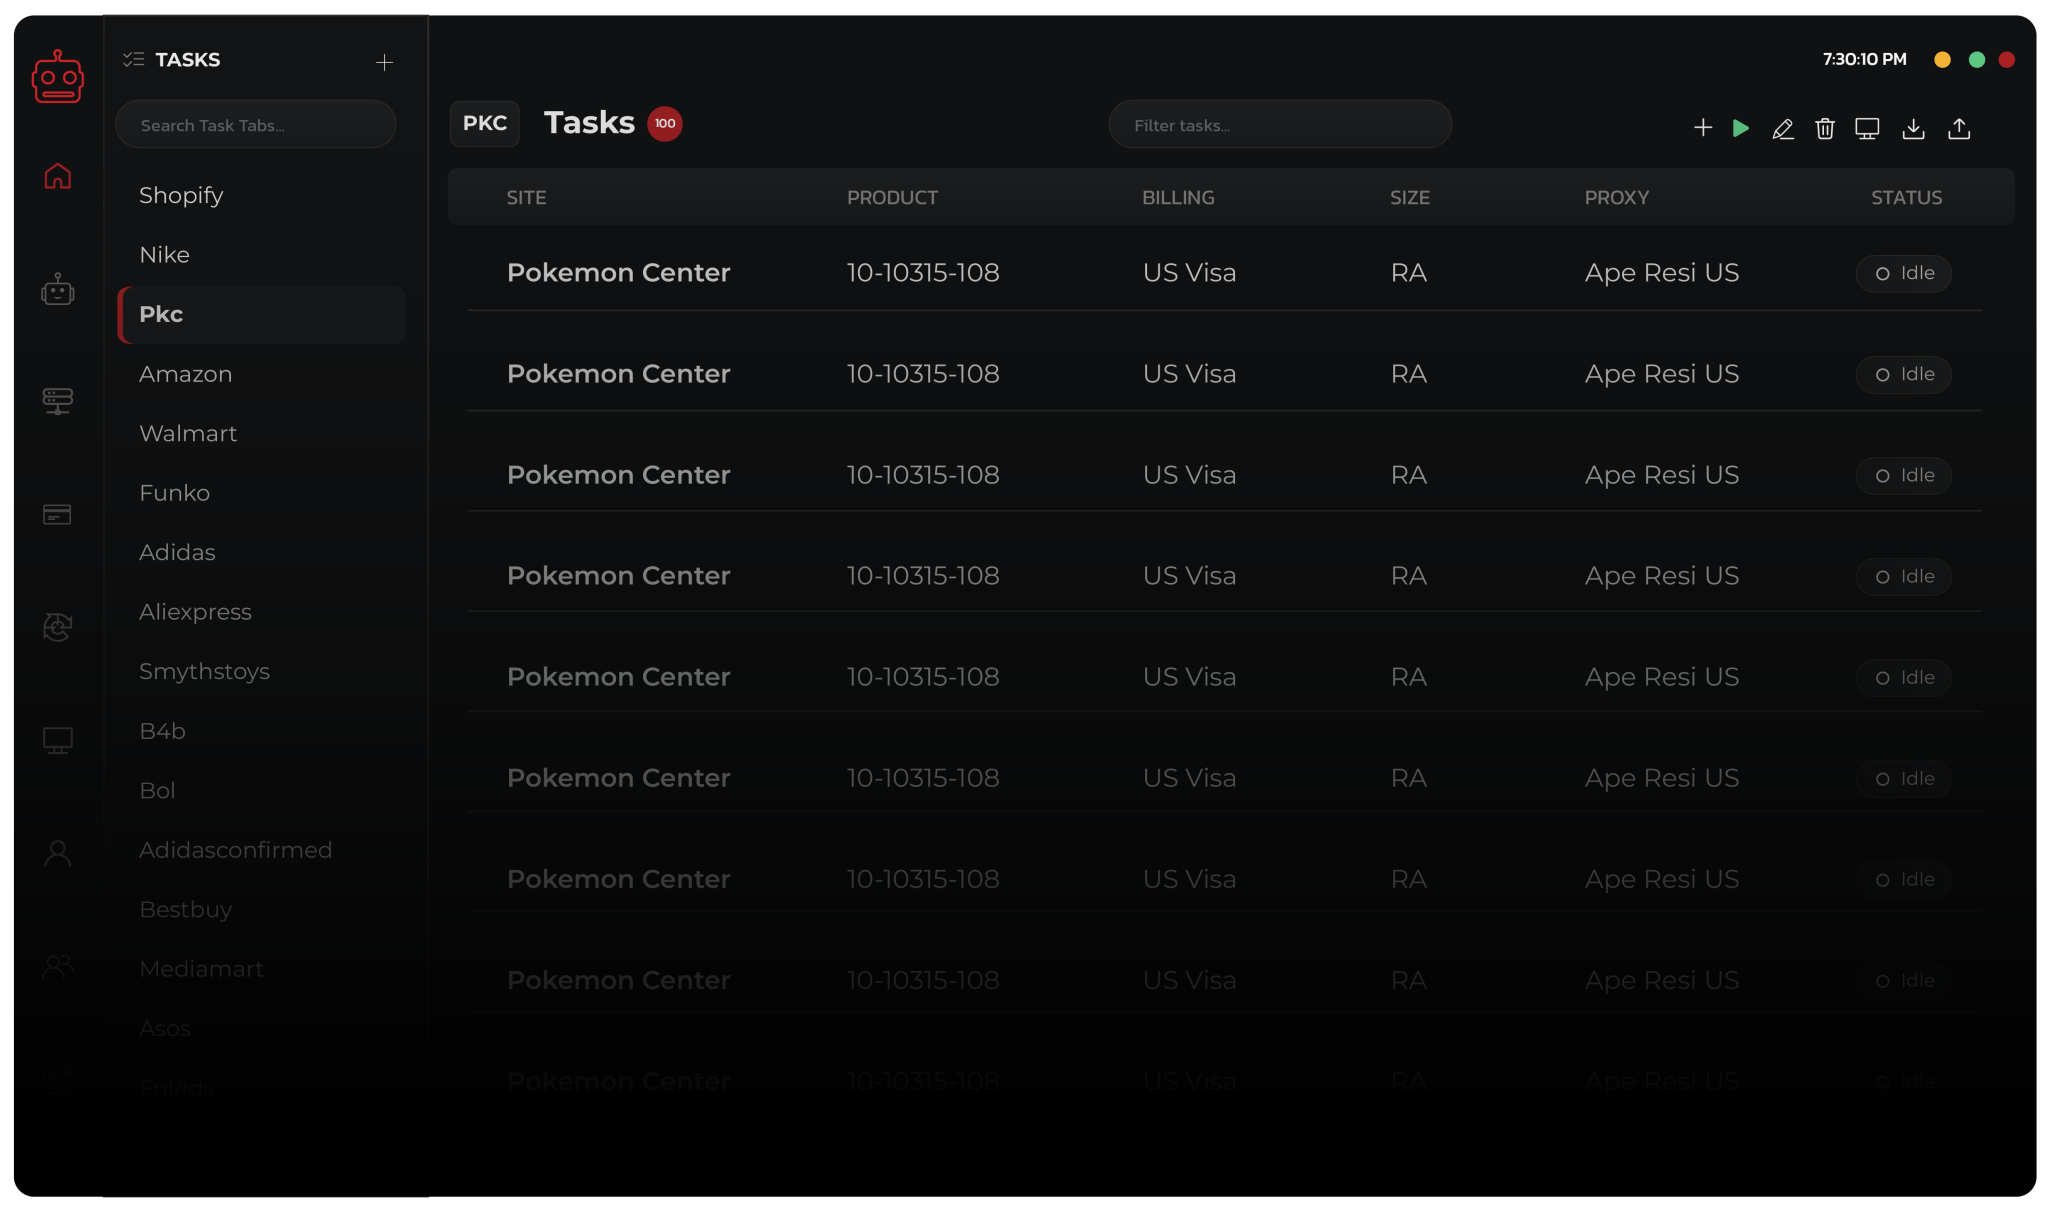2048x1206 pixels.
Task: Open the robot icon in left rail
Action: point(58,290)
